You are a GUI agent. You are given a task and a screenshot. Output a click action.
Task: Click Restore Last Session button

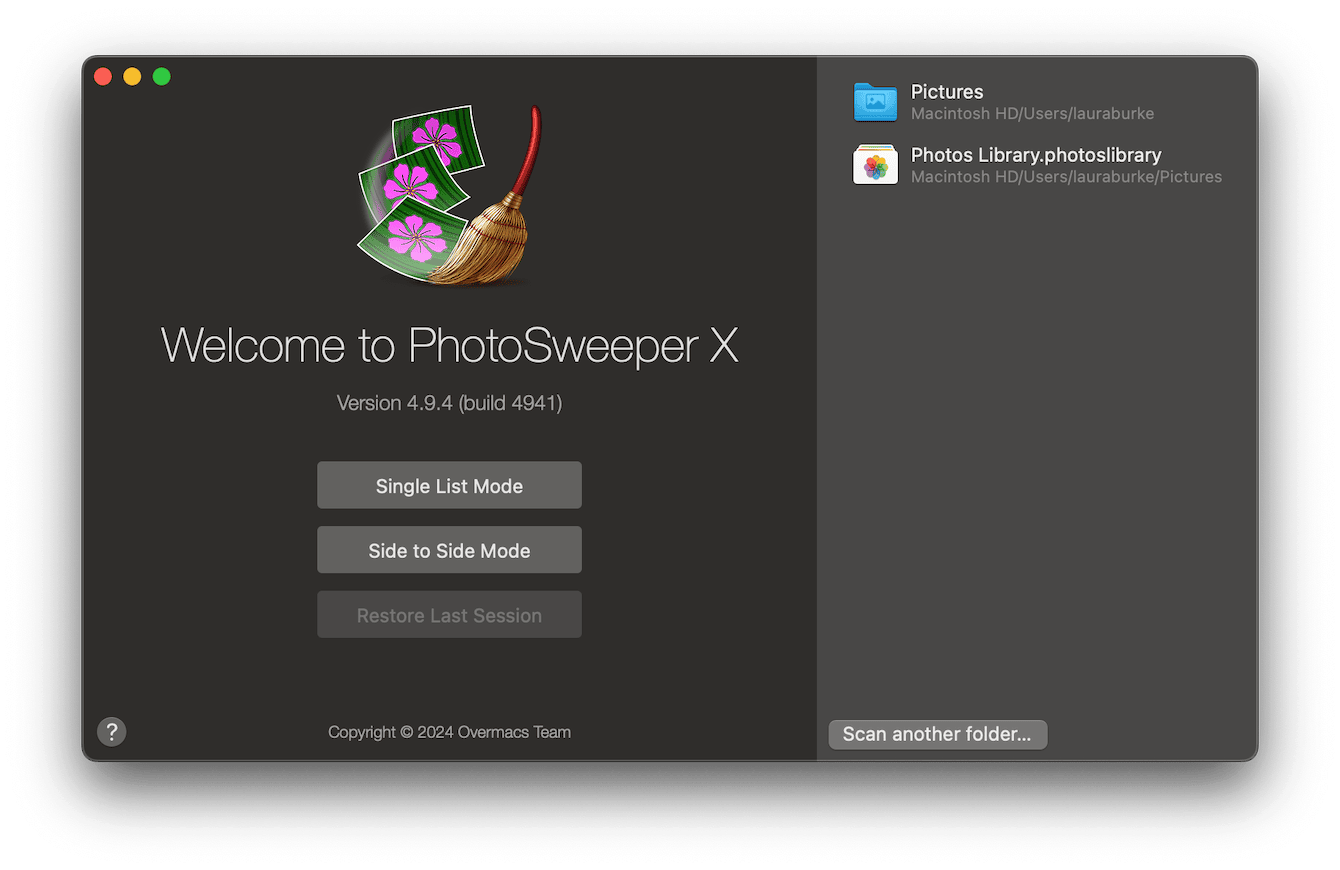pyautogui.click(x=449, y=615)
